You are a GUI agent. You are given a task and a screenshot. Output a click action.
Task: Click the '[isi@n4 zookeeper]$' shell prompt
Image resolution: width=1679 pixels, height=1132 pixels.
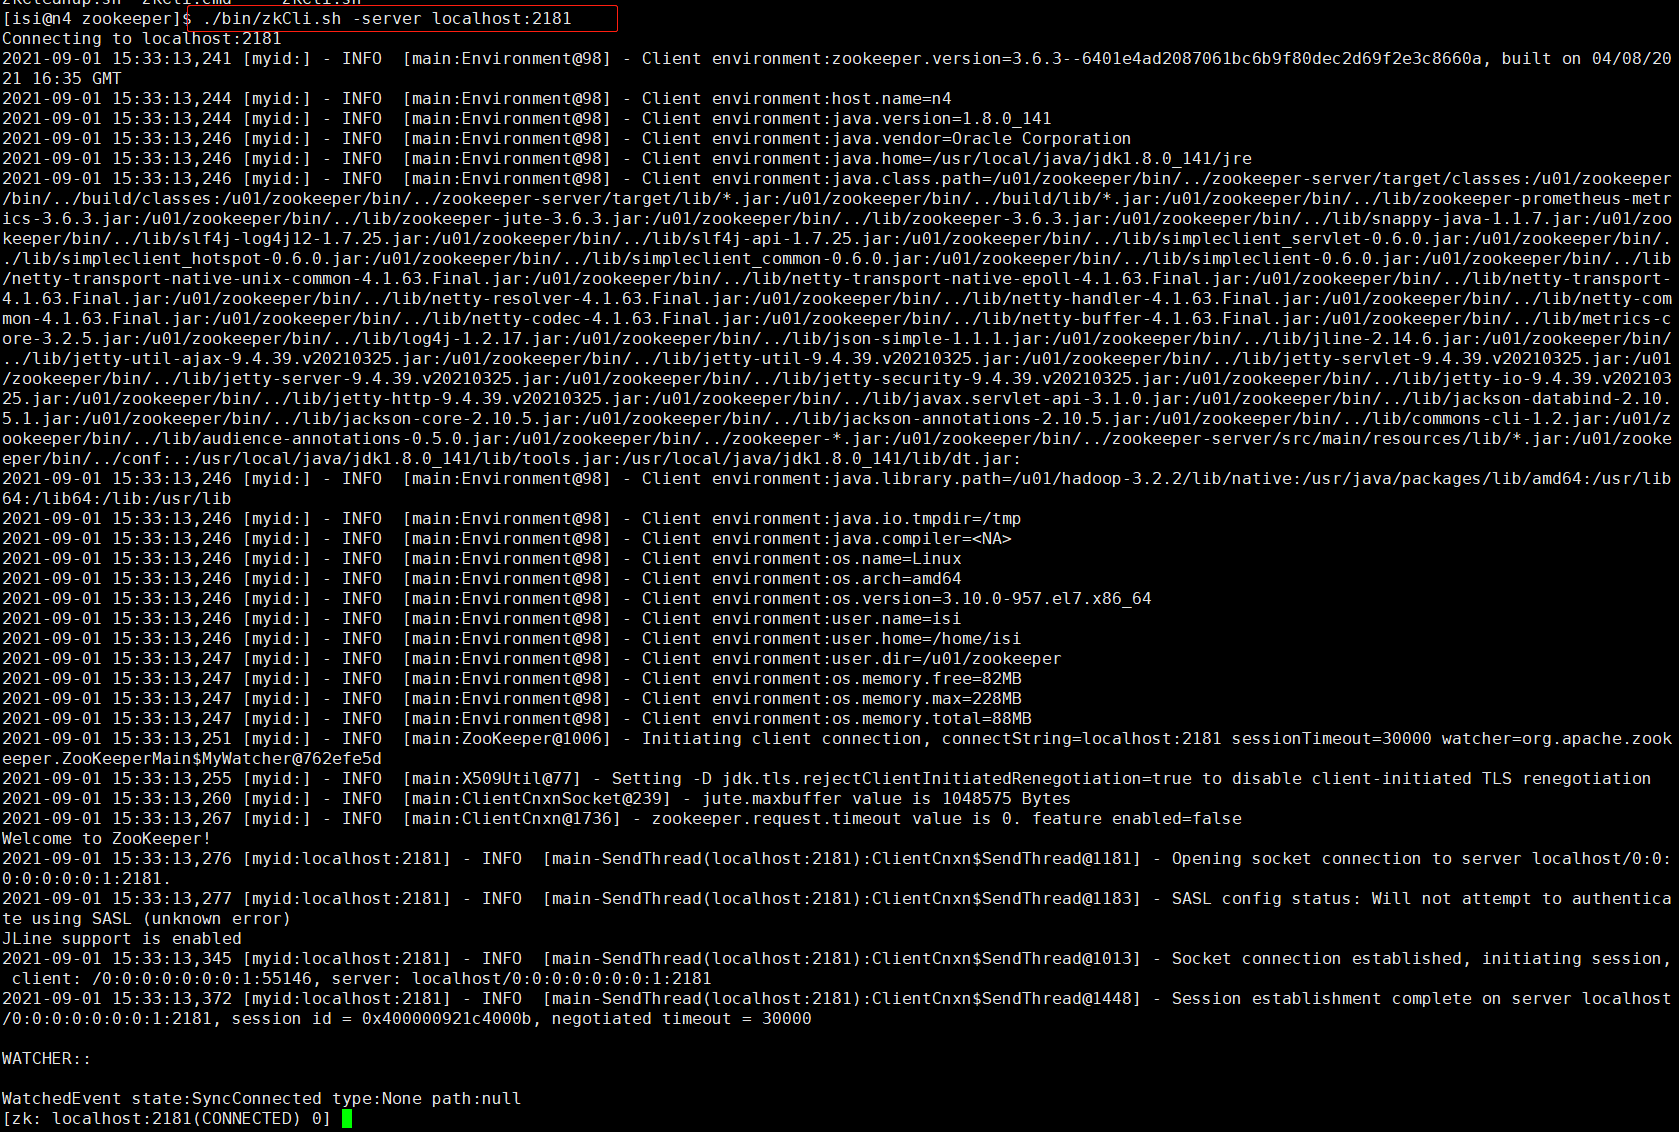[97, 18]
